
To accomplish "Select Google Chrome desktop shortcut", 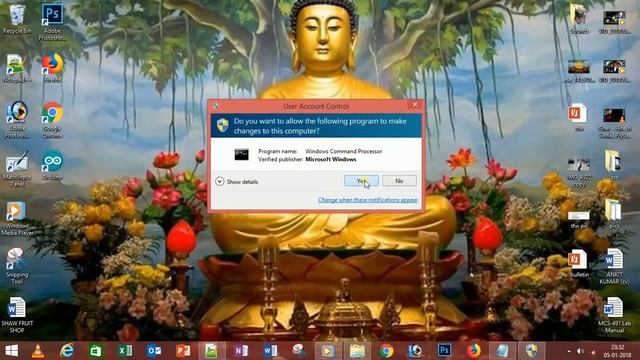I will click(x=52, y=120).
